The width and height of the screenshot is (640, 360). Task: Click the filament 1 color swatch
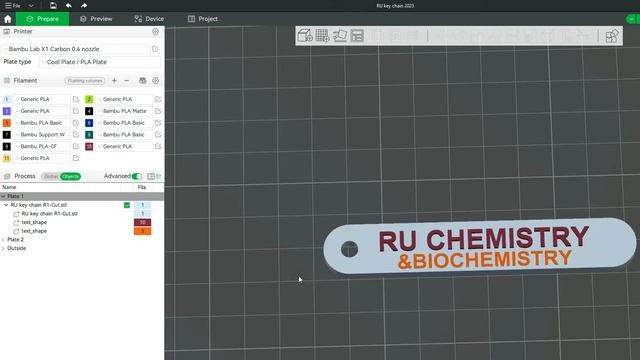click(x=7, y=99)
